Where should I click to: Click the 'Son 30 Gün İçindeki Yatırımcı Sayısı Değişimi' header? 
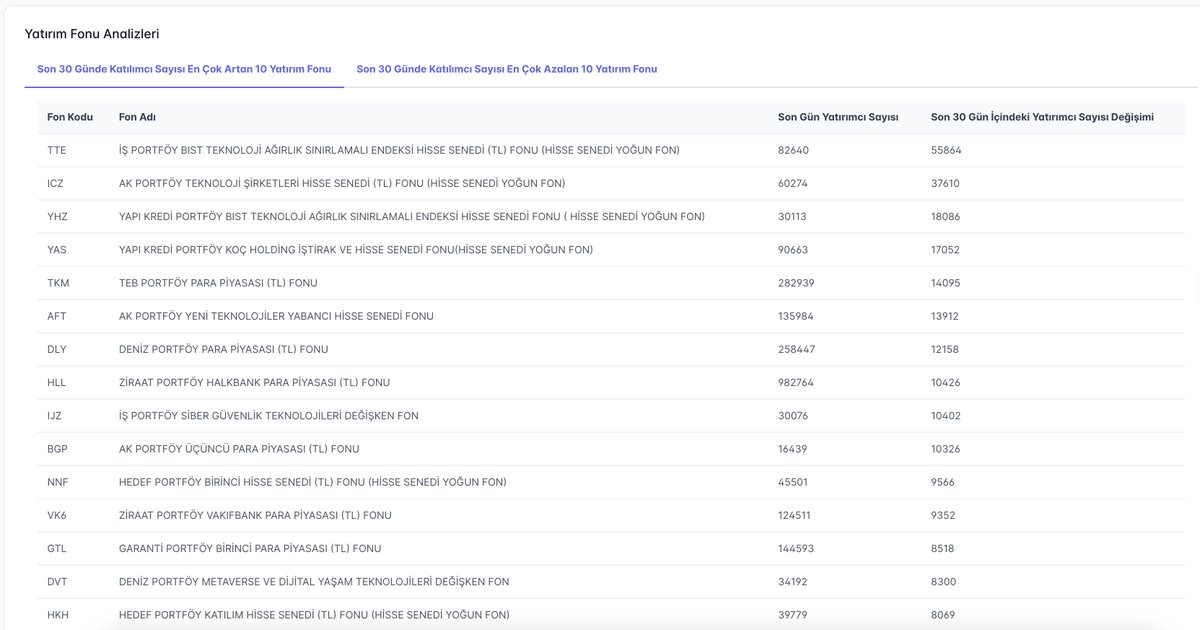tap(1042, 117)
